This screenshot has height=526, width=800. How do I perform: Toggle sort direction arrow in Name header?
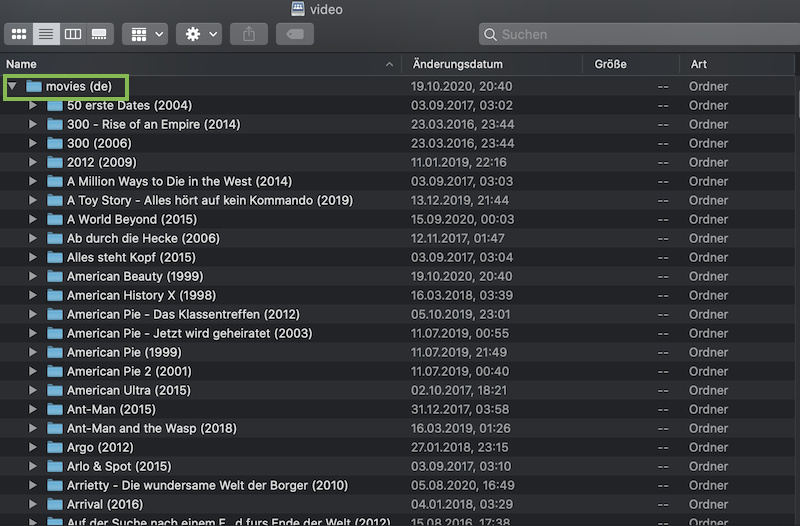389,64
